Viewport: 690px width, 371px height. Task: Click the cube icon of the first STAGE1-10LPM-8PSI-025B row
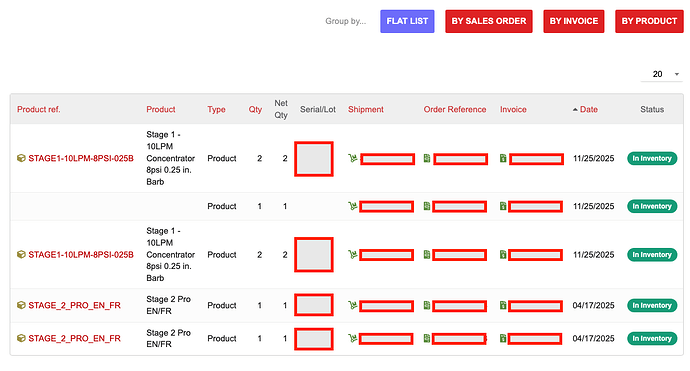click(x=21, y=158)
